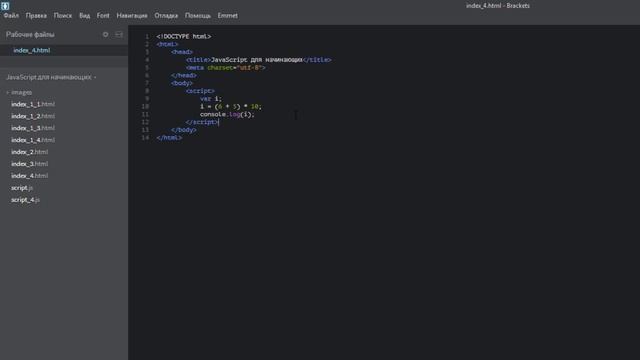Open the project dropdown JavaScript для начинающих
This screenshot has height=360, width=640.
(x=51, y=77)
